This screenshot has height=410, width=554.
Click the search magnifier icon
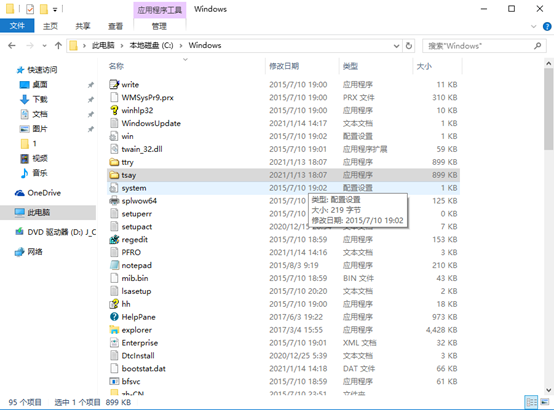[x=537, y=46]
